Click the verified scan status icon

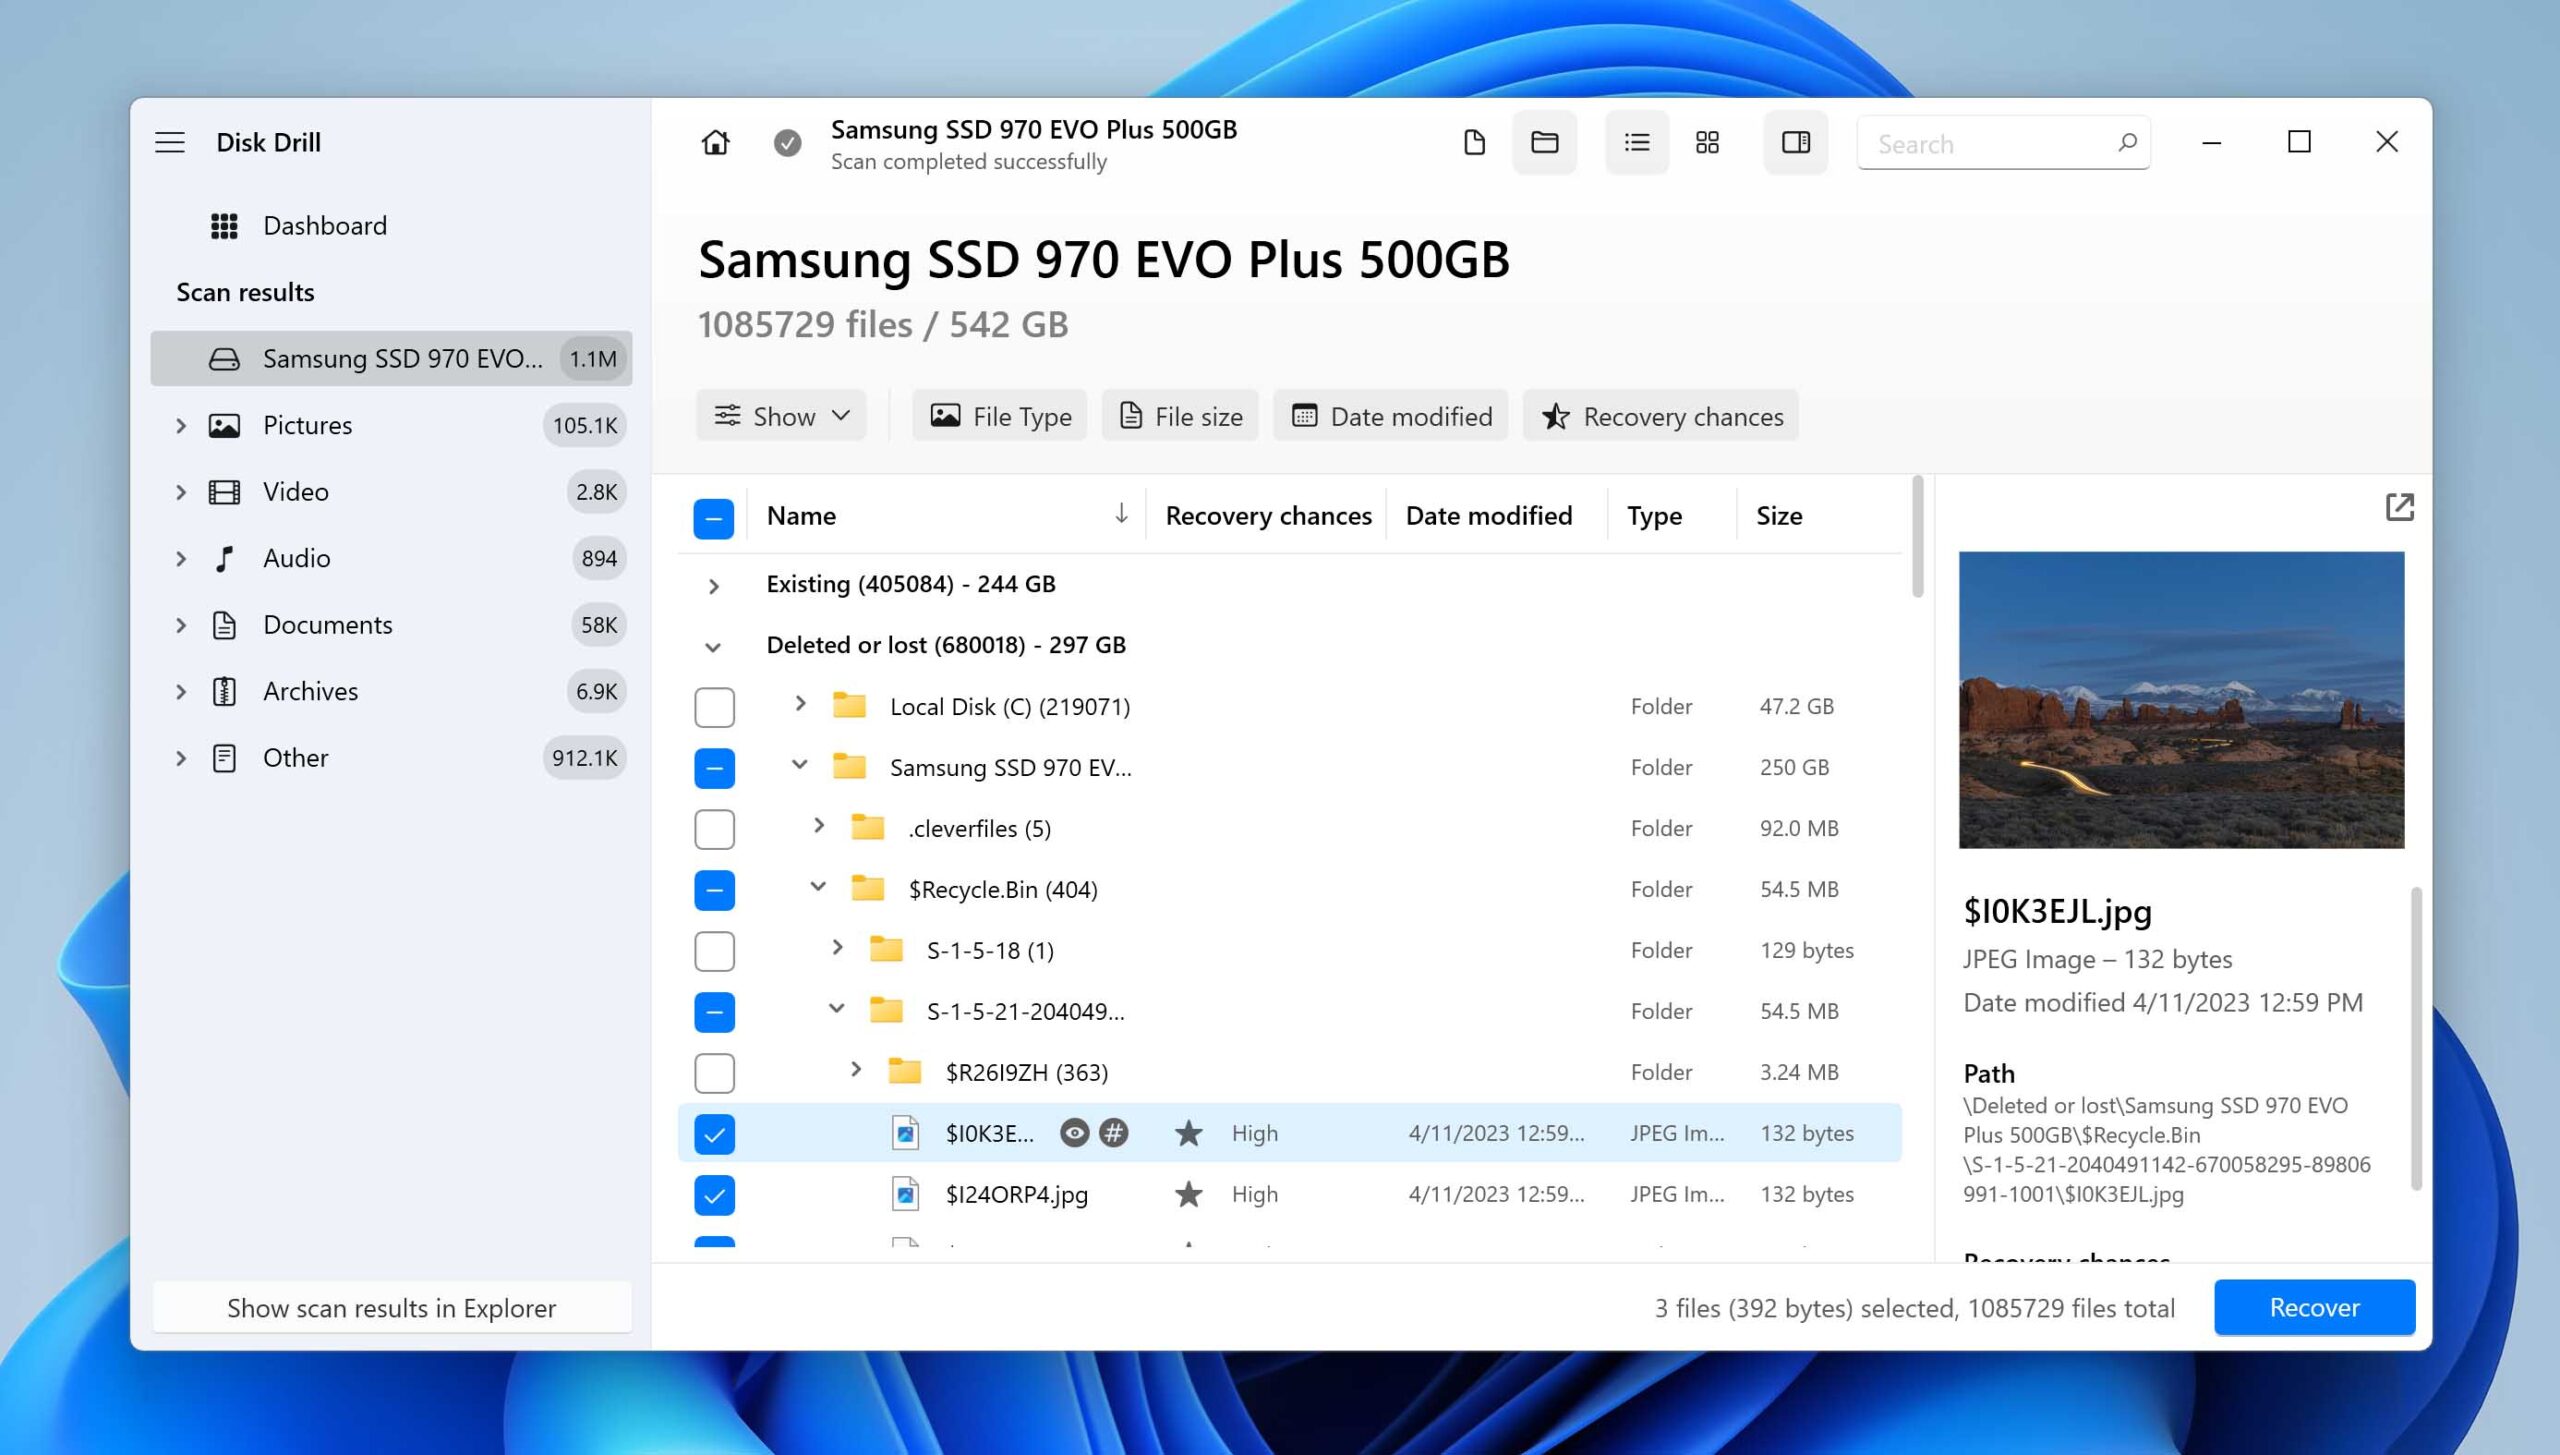click(788, 142)
